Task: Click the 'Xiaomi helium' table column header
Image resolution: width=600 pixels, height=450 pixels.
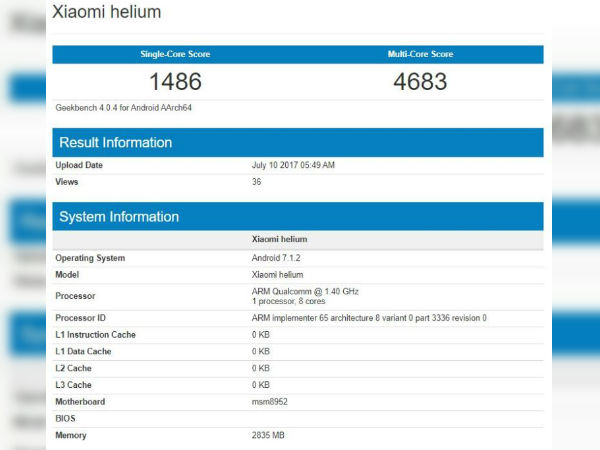Action: pyautogui.click(x=279, y=239)
